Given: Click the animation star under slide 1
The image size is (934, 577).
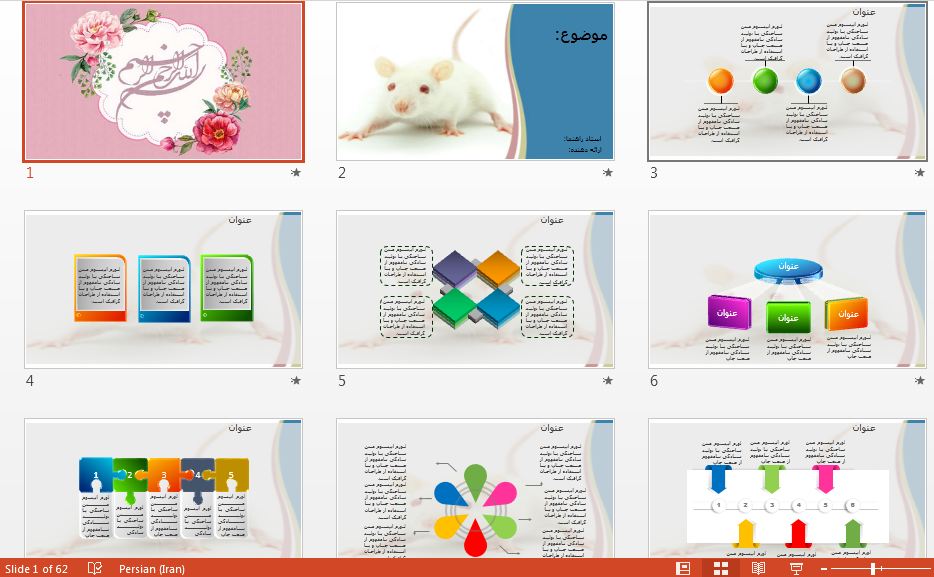Looking at the screenshot, I should [x=295, y=173].
